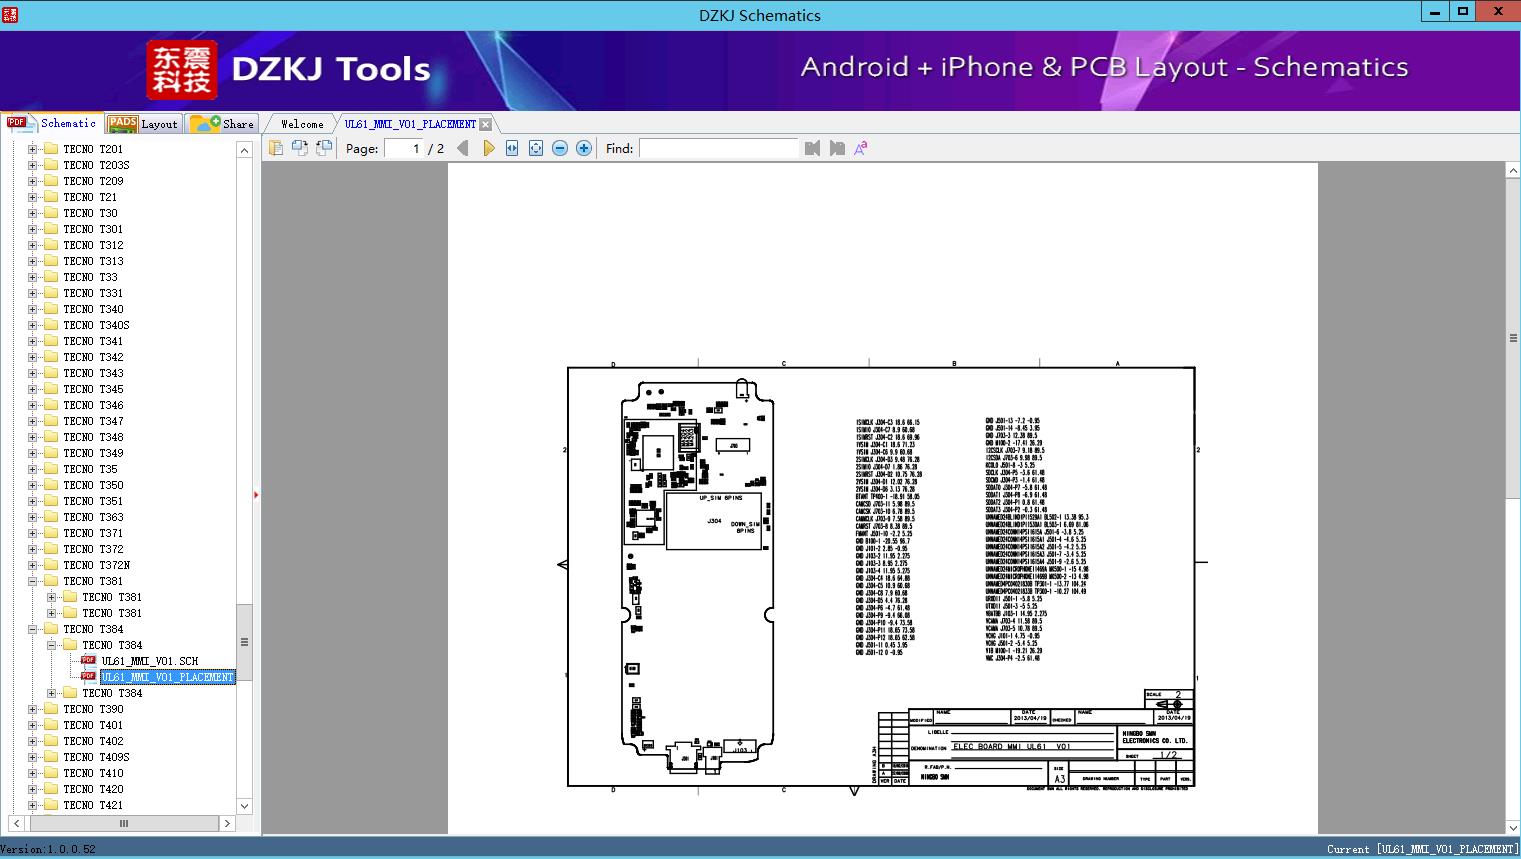The image size is (1521, 859).
Task: Collapse the side panel with the red splitter arrow
Action: (256, 495)
